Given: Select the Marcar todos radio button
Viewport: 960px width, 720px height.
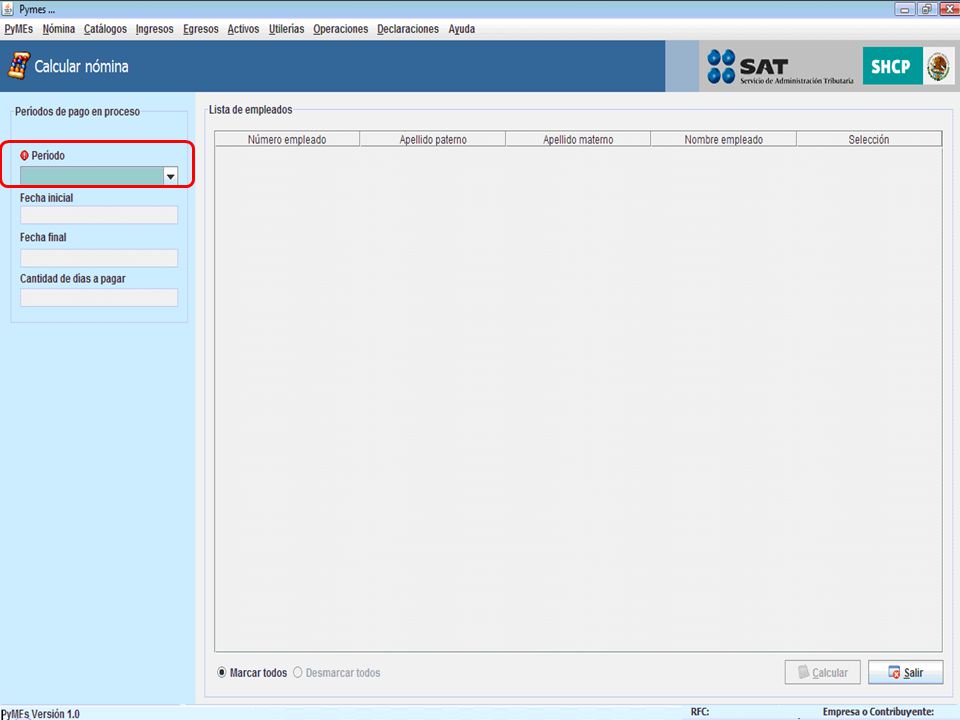Looking at the screenshot, I should 222,672.
